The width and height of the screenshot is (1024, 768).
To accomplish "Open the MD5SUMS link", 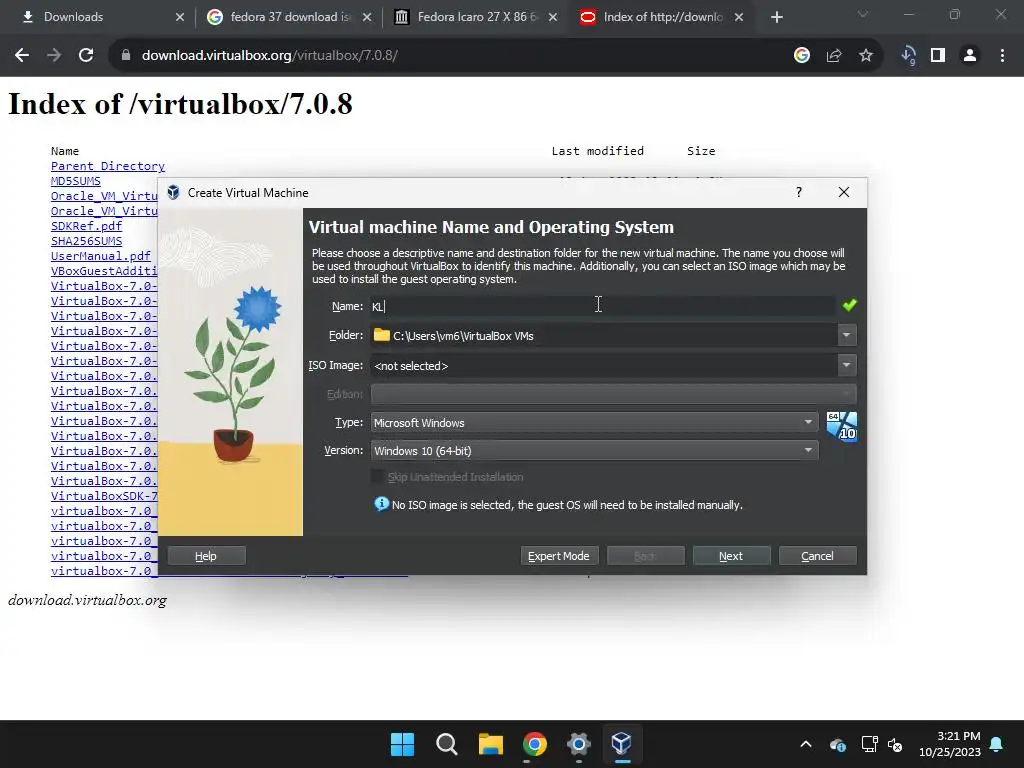I will point(76,181).
